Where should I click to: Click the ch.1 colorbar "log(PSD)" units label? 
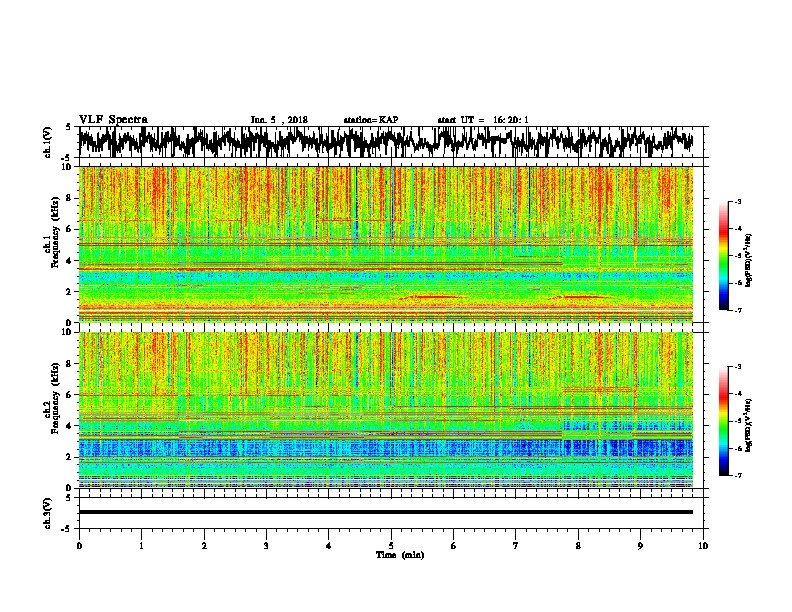click(749, 260)
